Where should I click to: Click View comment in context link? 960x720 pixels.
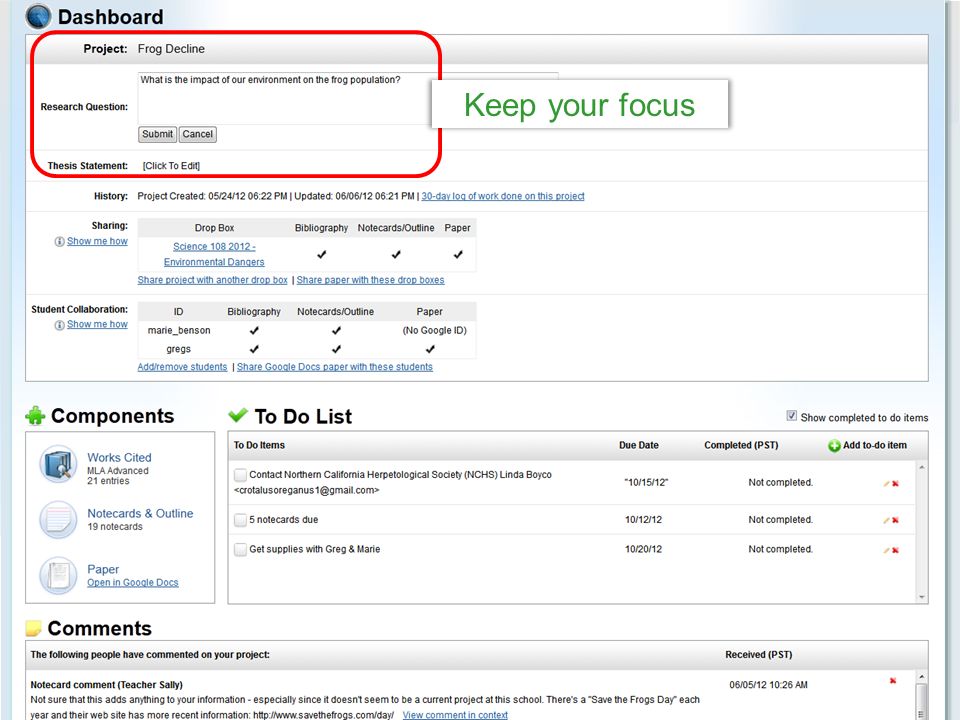[455, 714]
